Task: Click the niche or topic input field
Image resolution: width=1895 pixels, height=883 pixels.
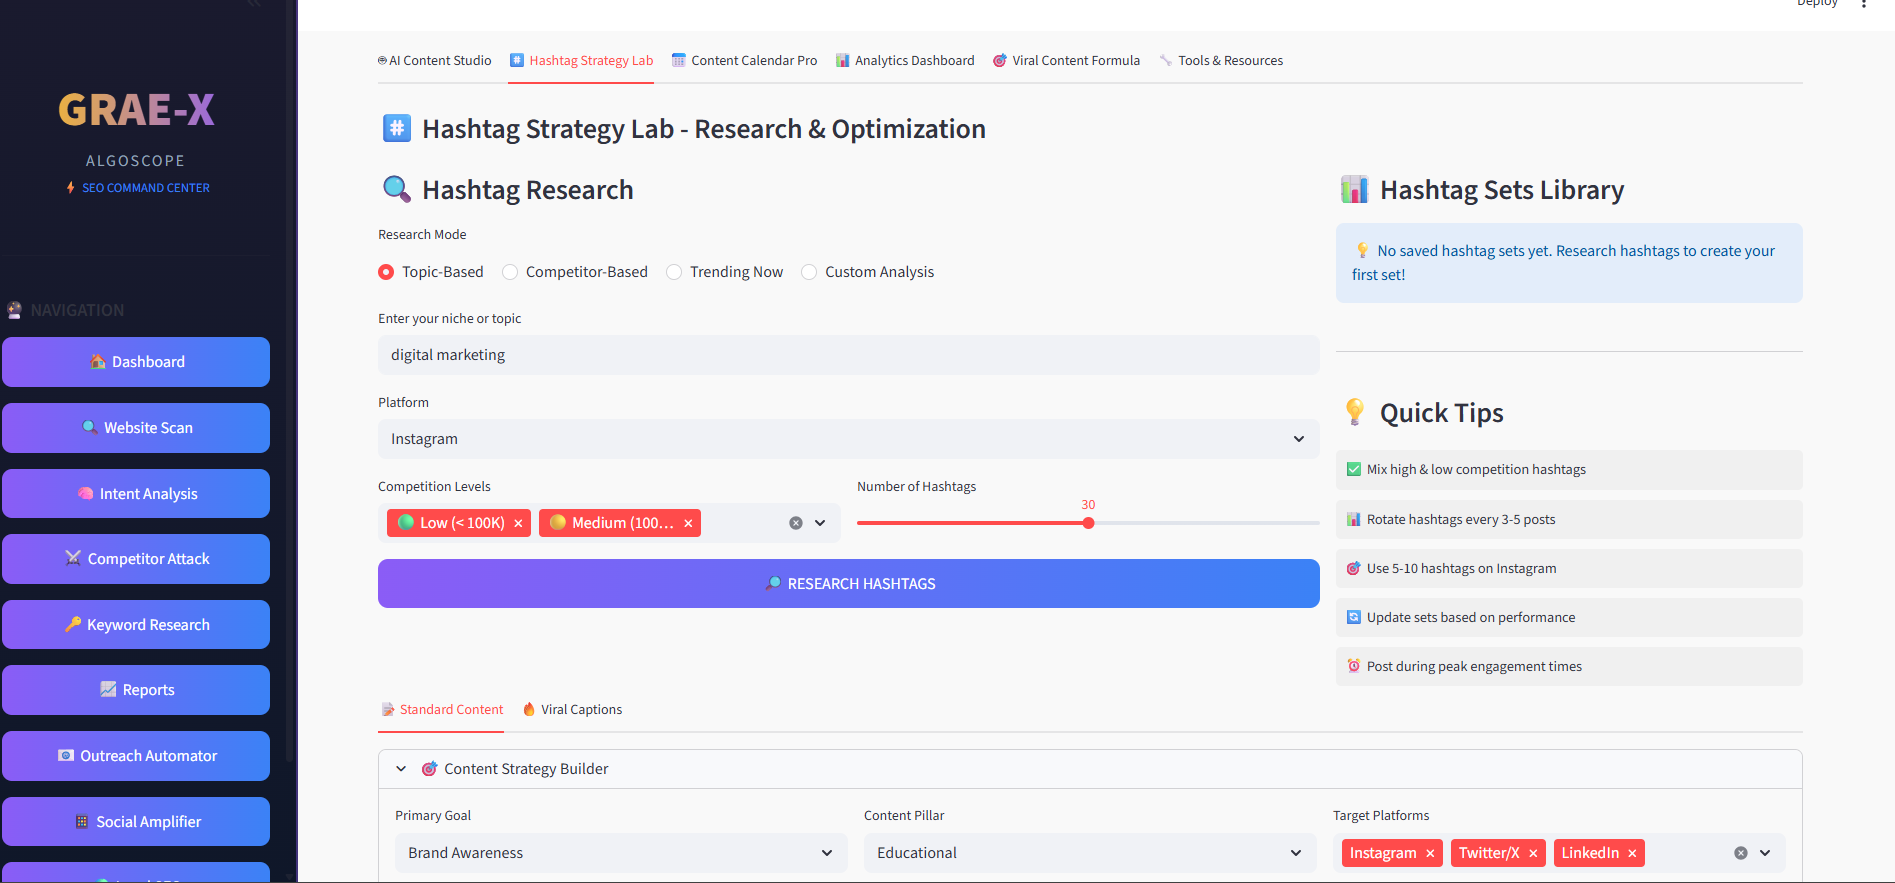Action: pyautogui.click(x=848, y=355)
